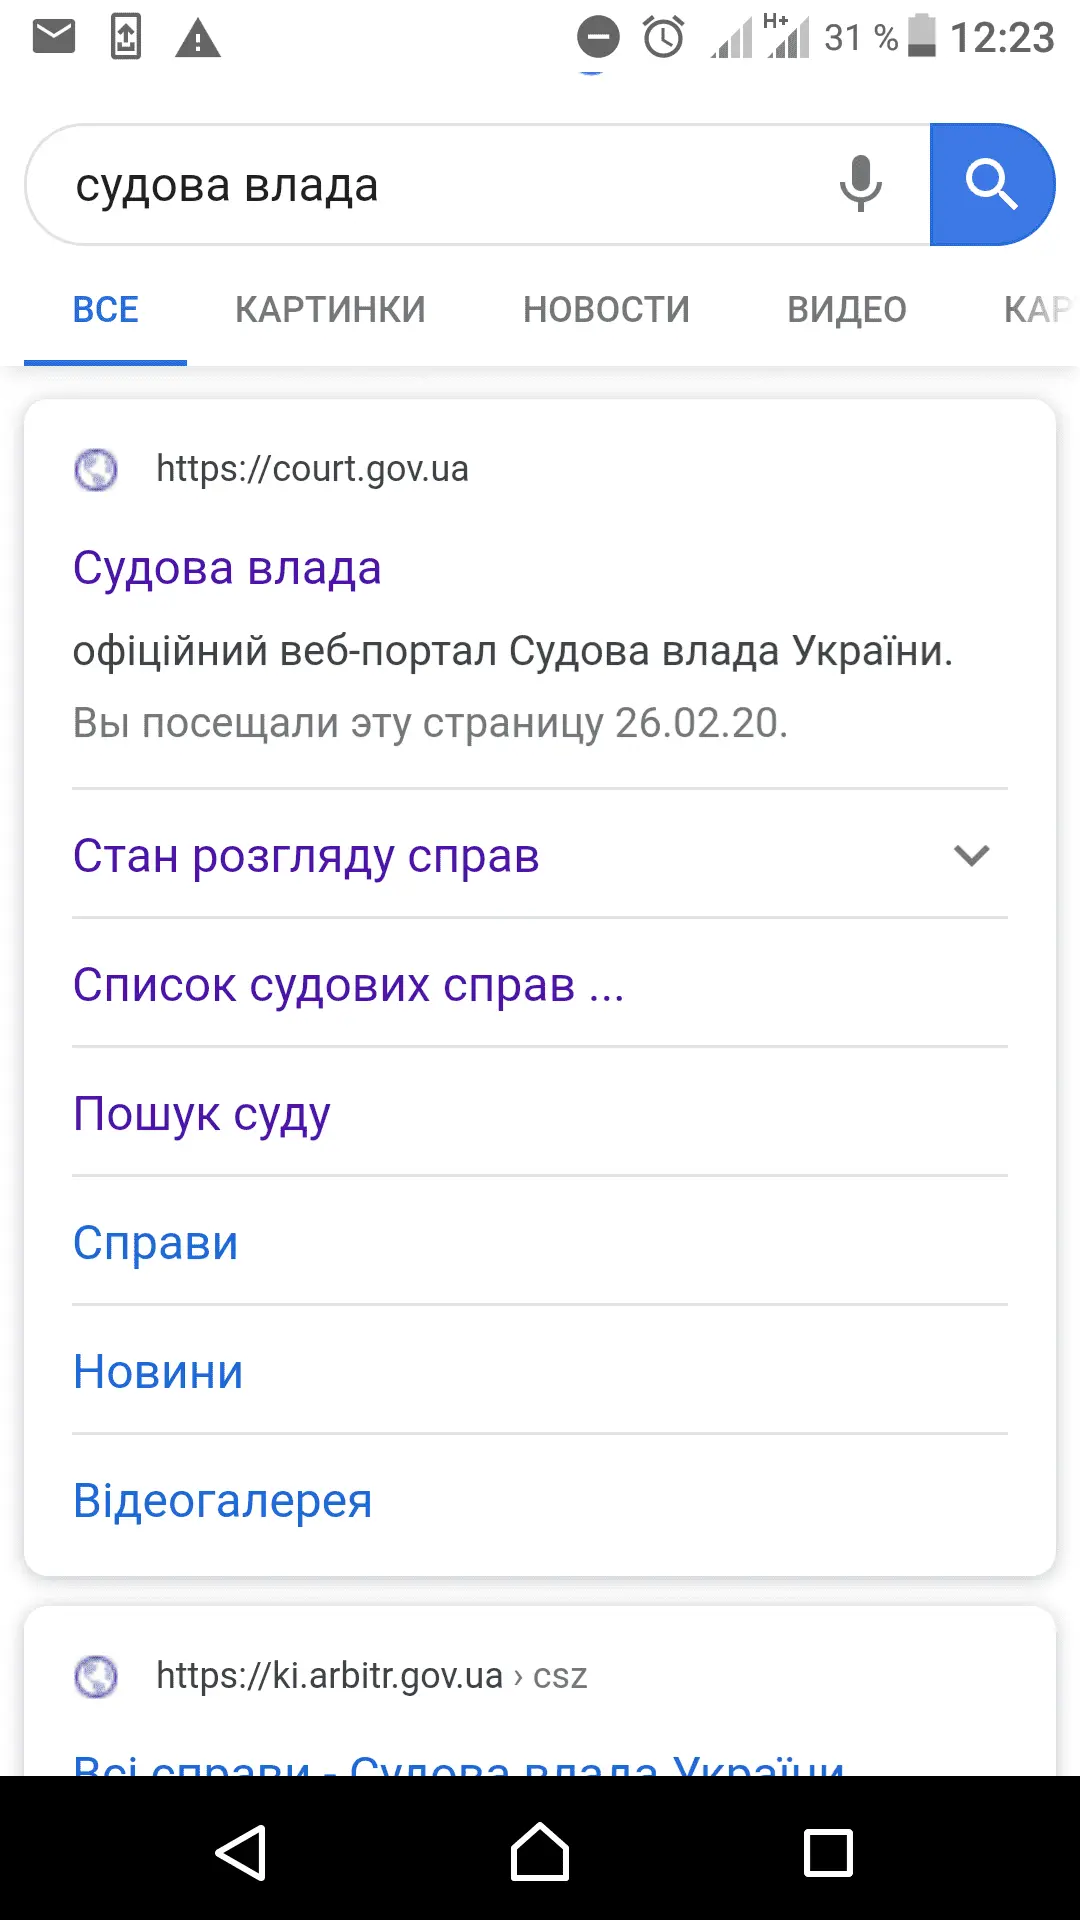Open the Відеогалерея sitelink
The image size is (1080, 1920).
223,1501
